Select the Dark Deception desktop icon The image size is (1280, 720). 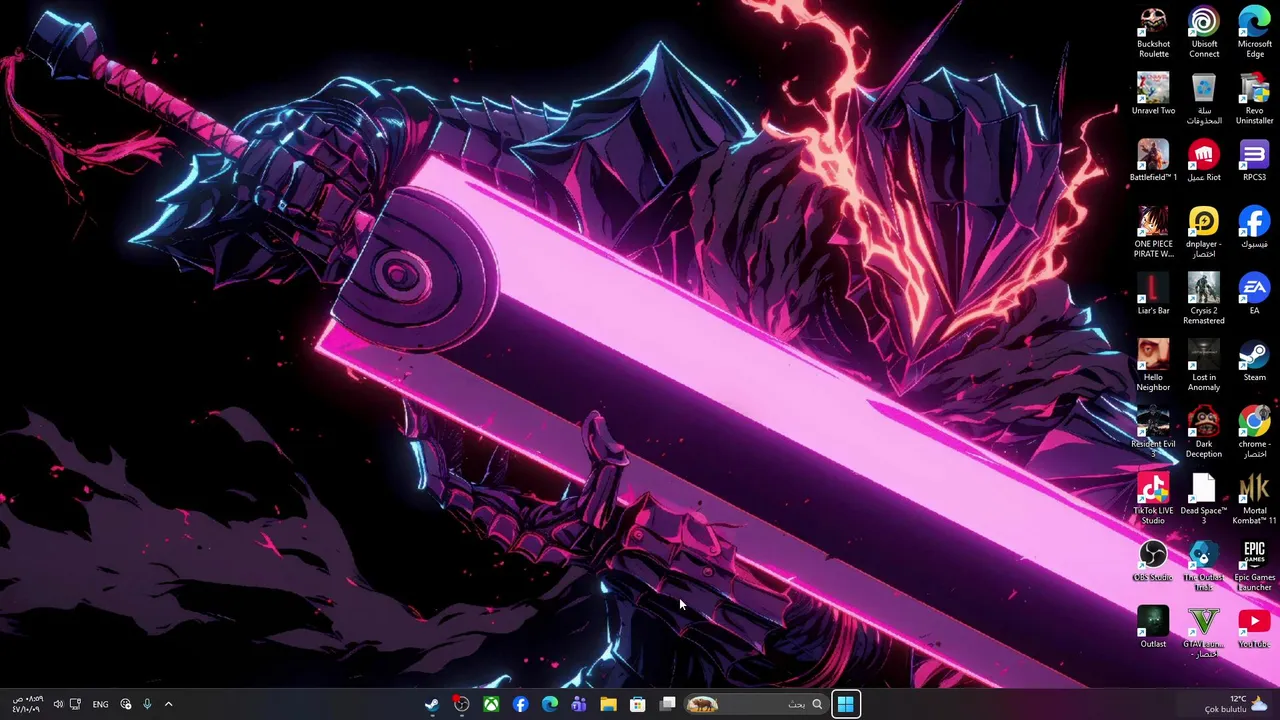pyautogui.click(x=1204, y=433)
